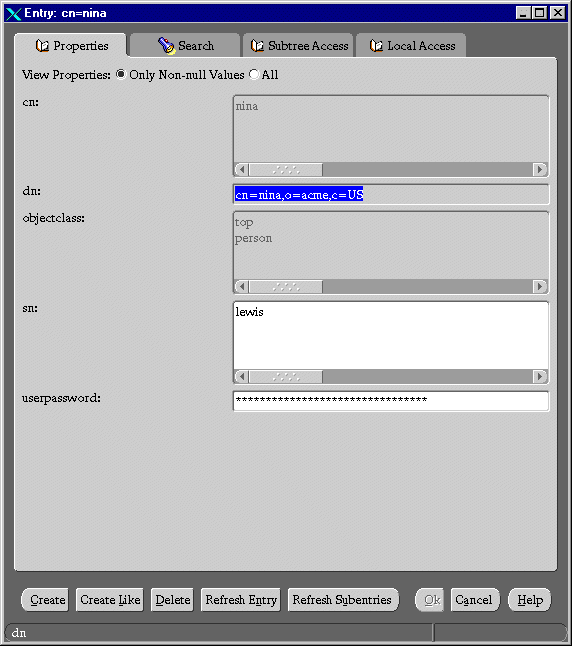Click the Create button

[45, 600]
